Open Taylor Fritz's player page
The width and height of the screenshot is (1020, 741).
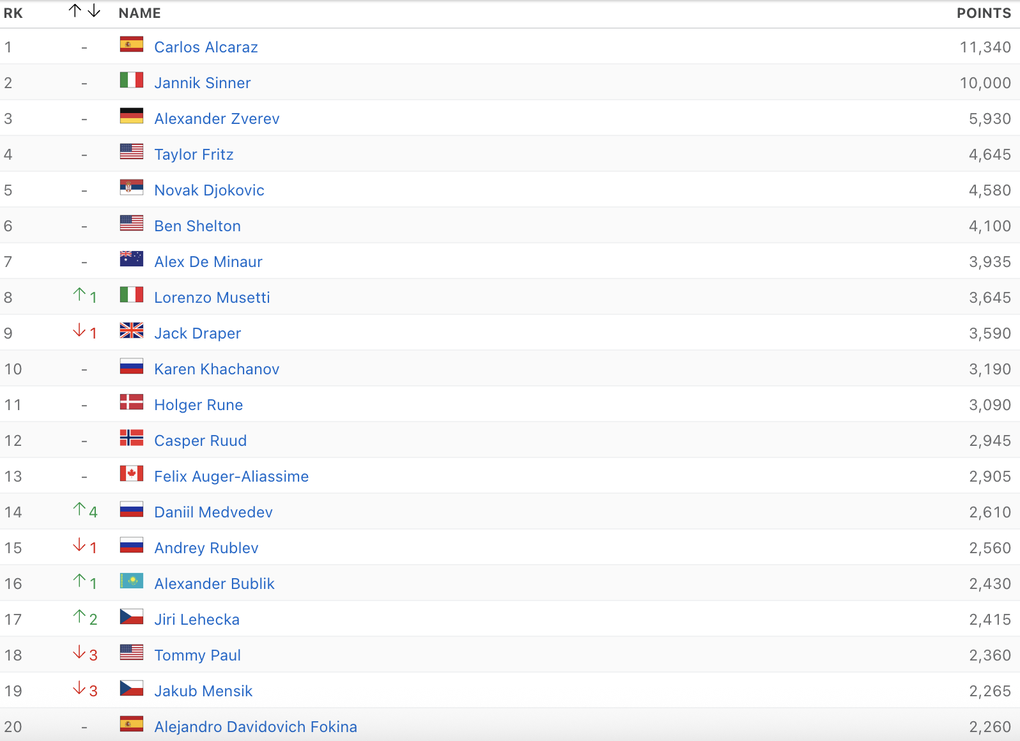pos(193,155)
